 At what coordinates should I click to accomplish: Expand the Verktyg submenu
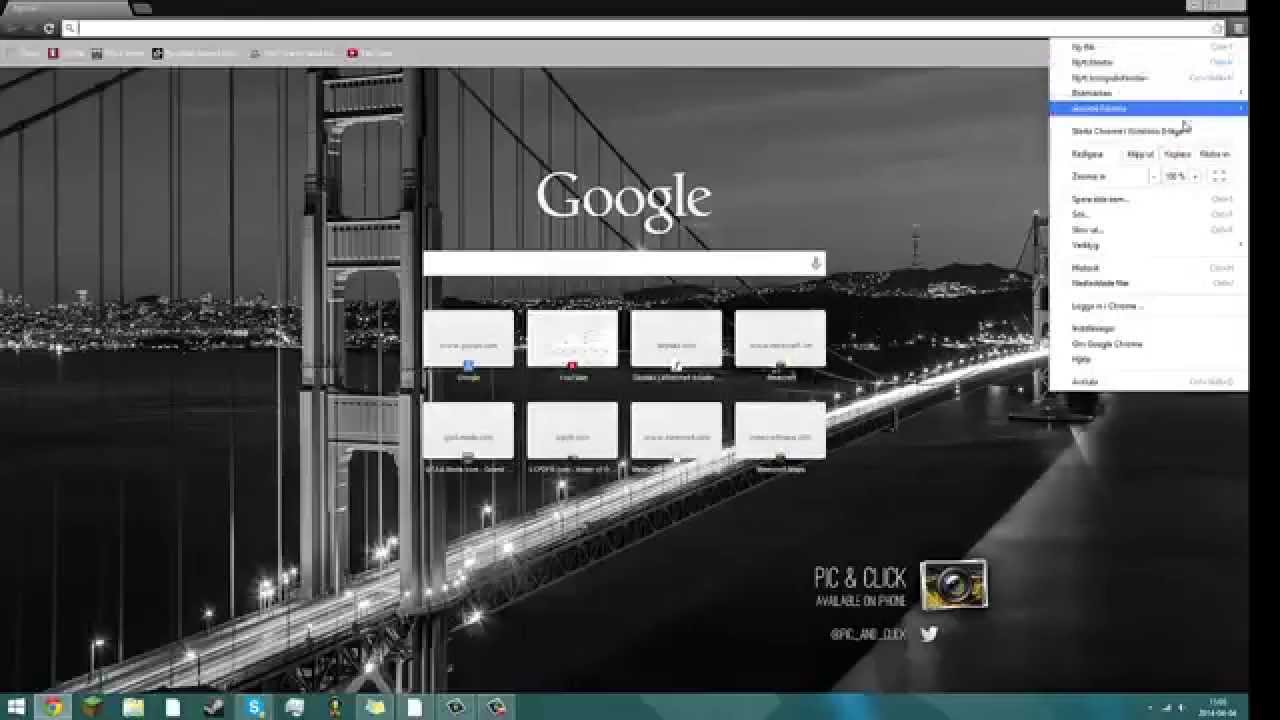pyautogui.click(x=1148, y=245)
